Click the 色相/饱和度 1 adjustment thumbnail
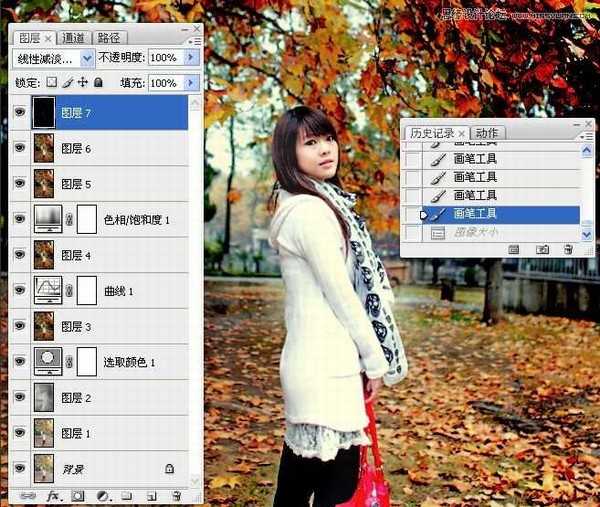This screenshot has width=600, height=507. (48, 219)
